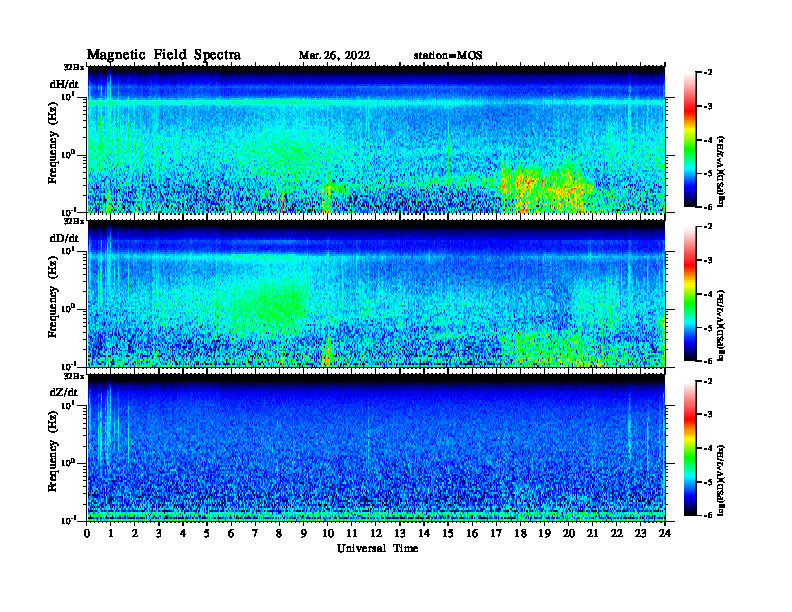Click hour tick label "18" on time axis
792x612 pixels.
(520, 533)
